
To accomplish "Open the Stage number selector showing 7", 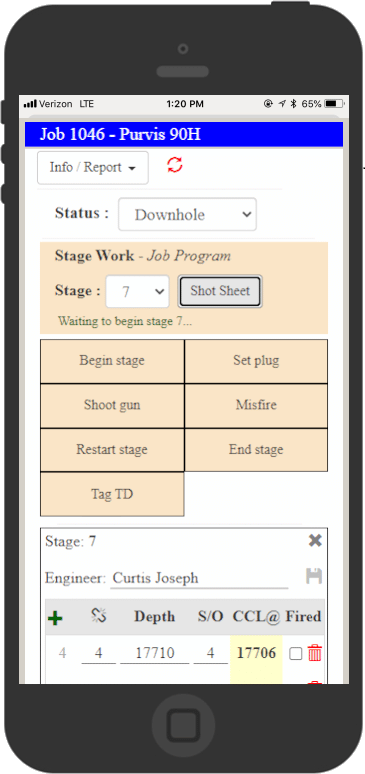I will 137,291.
